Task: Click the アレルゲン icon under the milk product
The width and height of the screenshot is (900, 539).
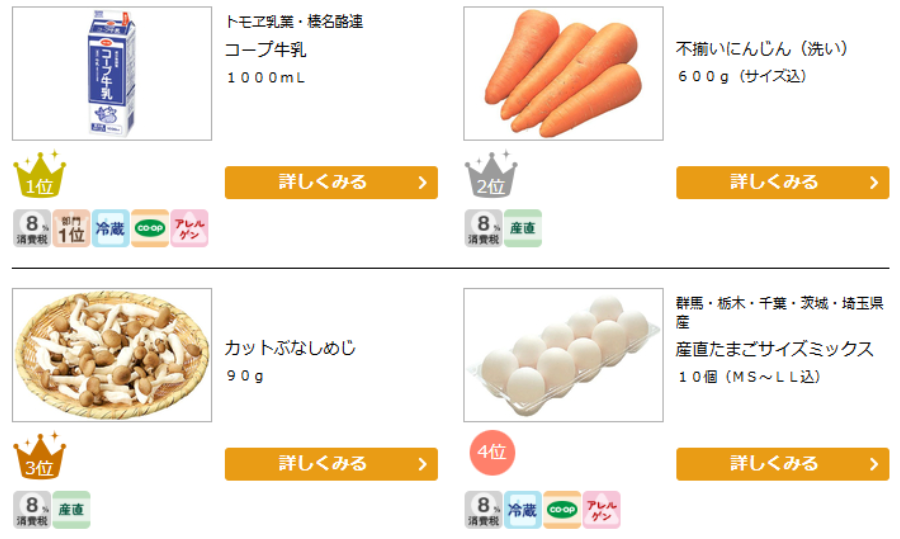Action: pos(189,228)
